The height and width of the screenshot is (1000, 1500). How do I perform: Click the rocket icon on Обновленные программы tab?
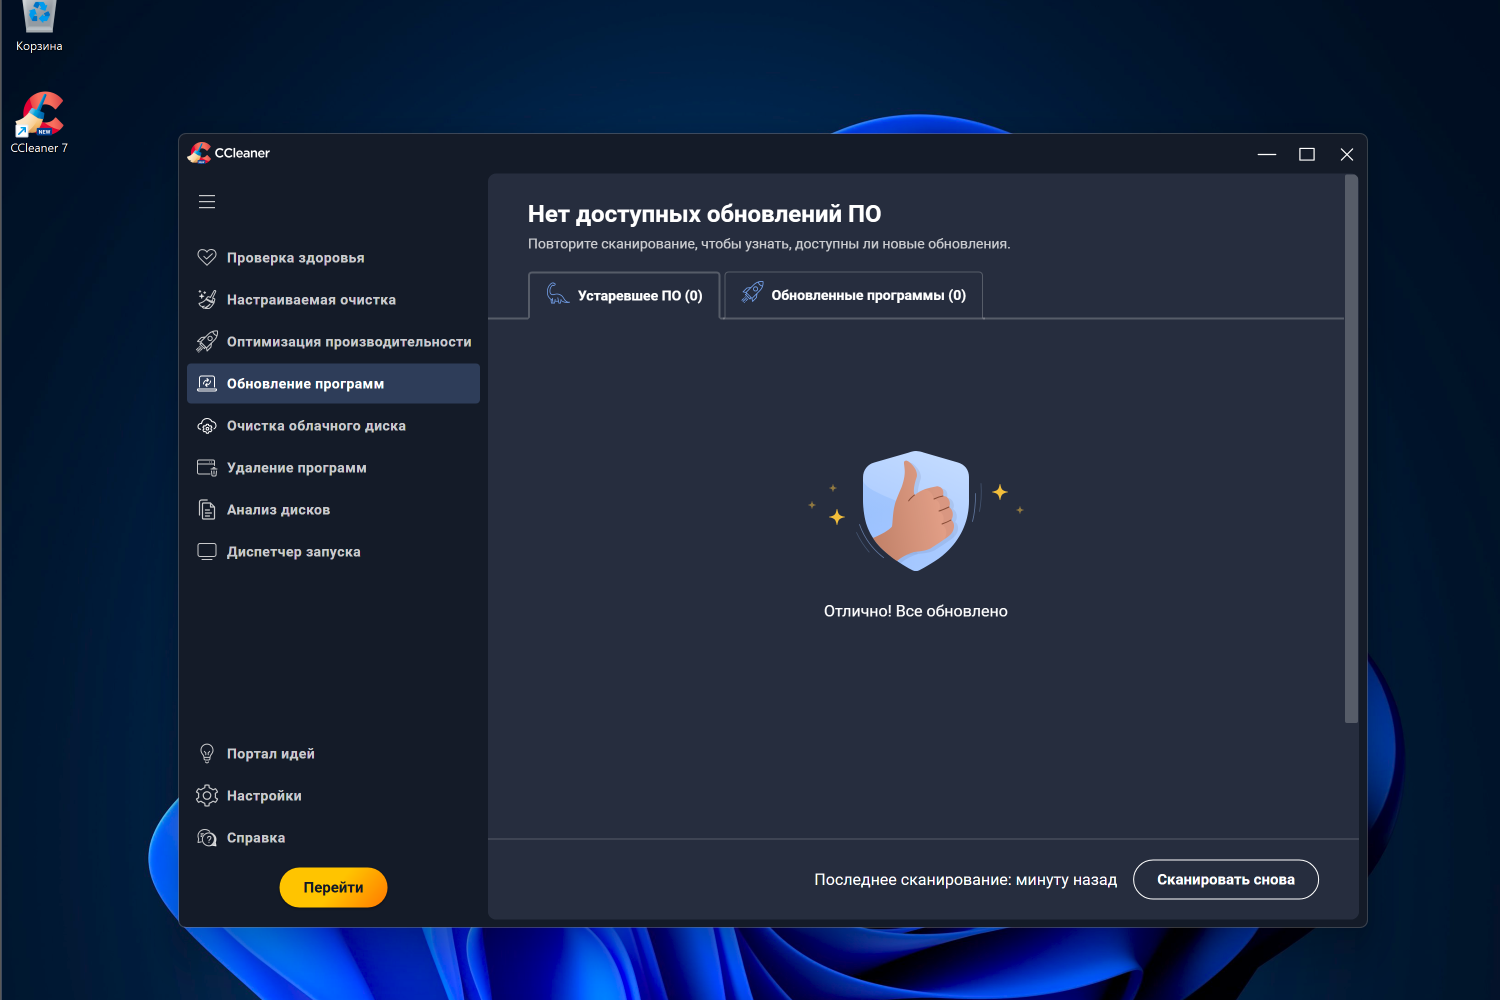(752, 292)
